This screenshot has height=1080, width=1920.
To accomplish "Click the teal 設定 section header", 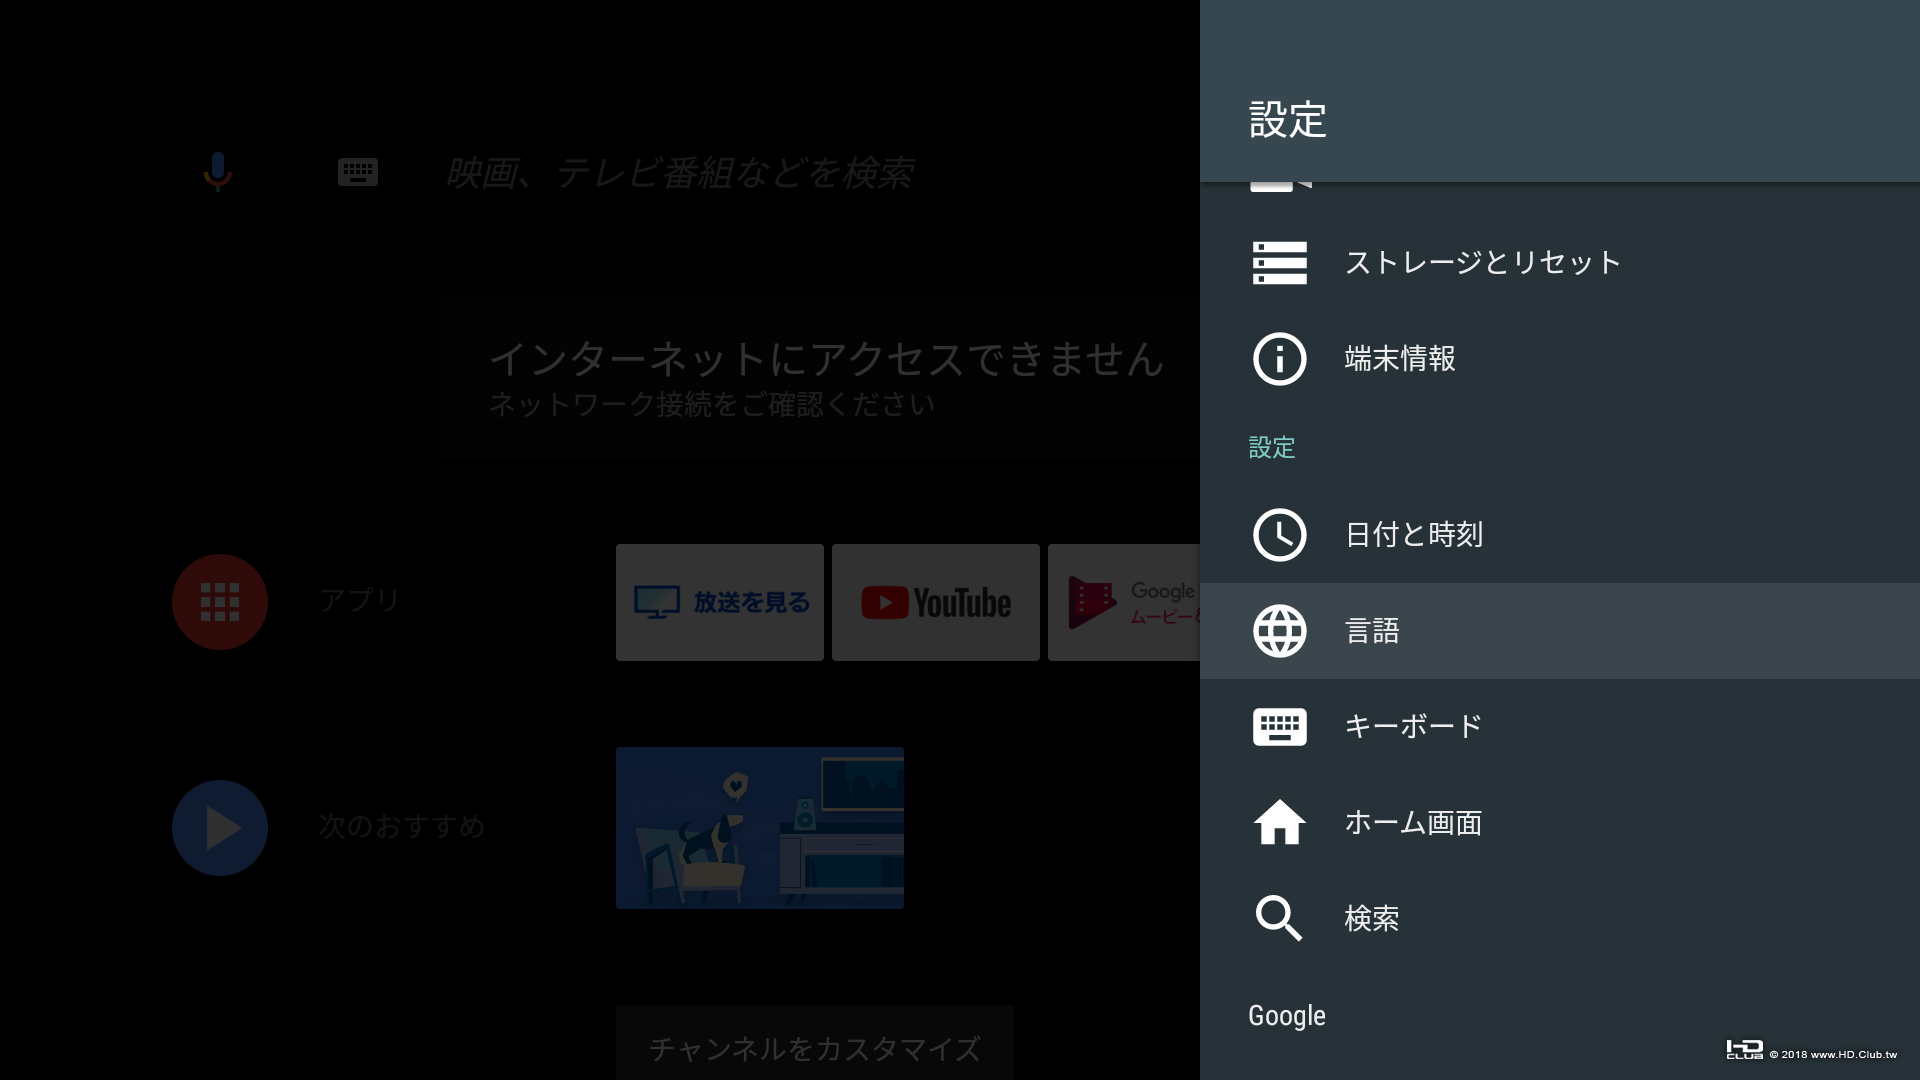I will [x=1272, y=447].
